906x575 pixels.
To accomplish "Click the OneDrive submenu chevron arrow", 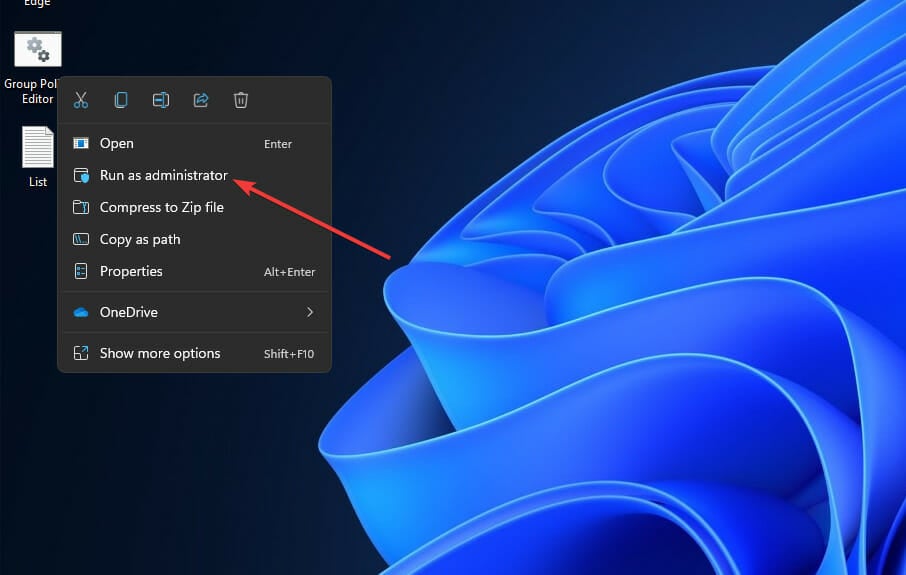I will (x=310, y=312).
